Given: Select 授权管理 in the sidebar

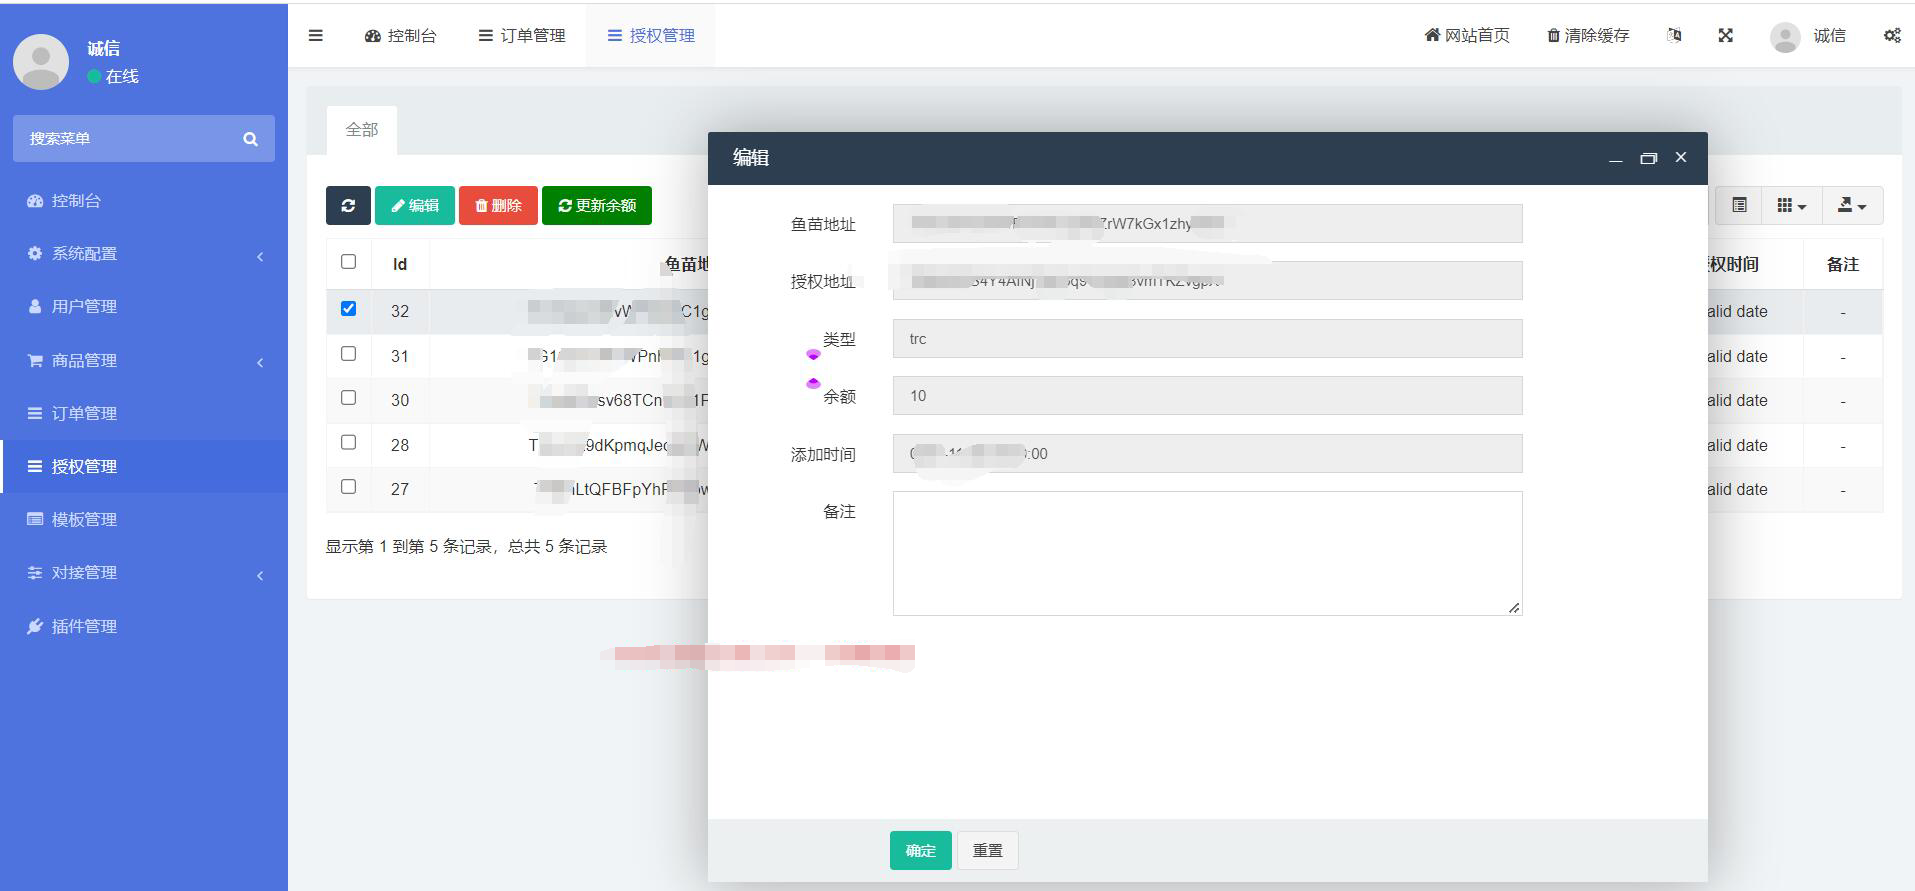Looking at the screenshot, I should [144, 467].
